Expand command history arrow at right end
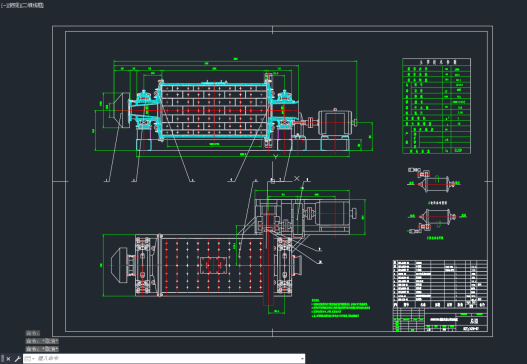Viewport: 527px width, 364px height. pos(302,359)
